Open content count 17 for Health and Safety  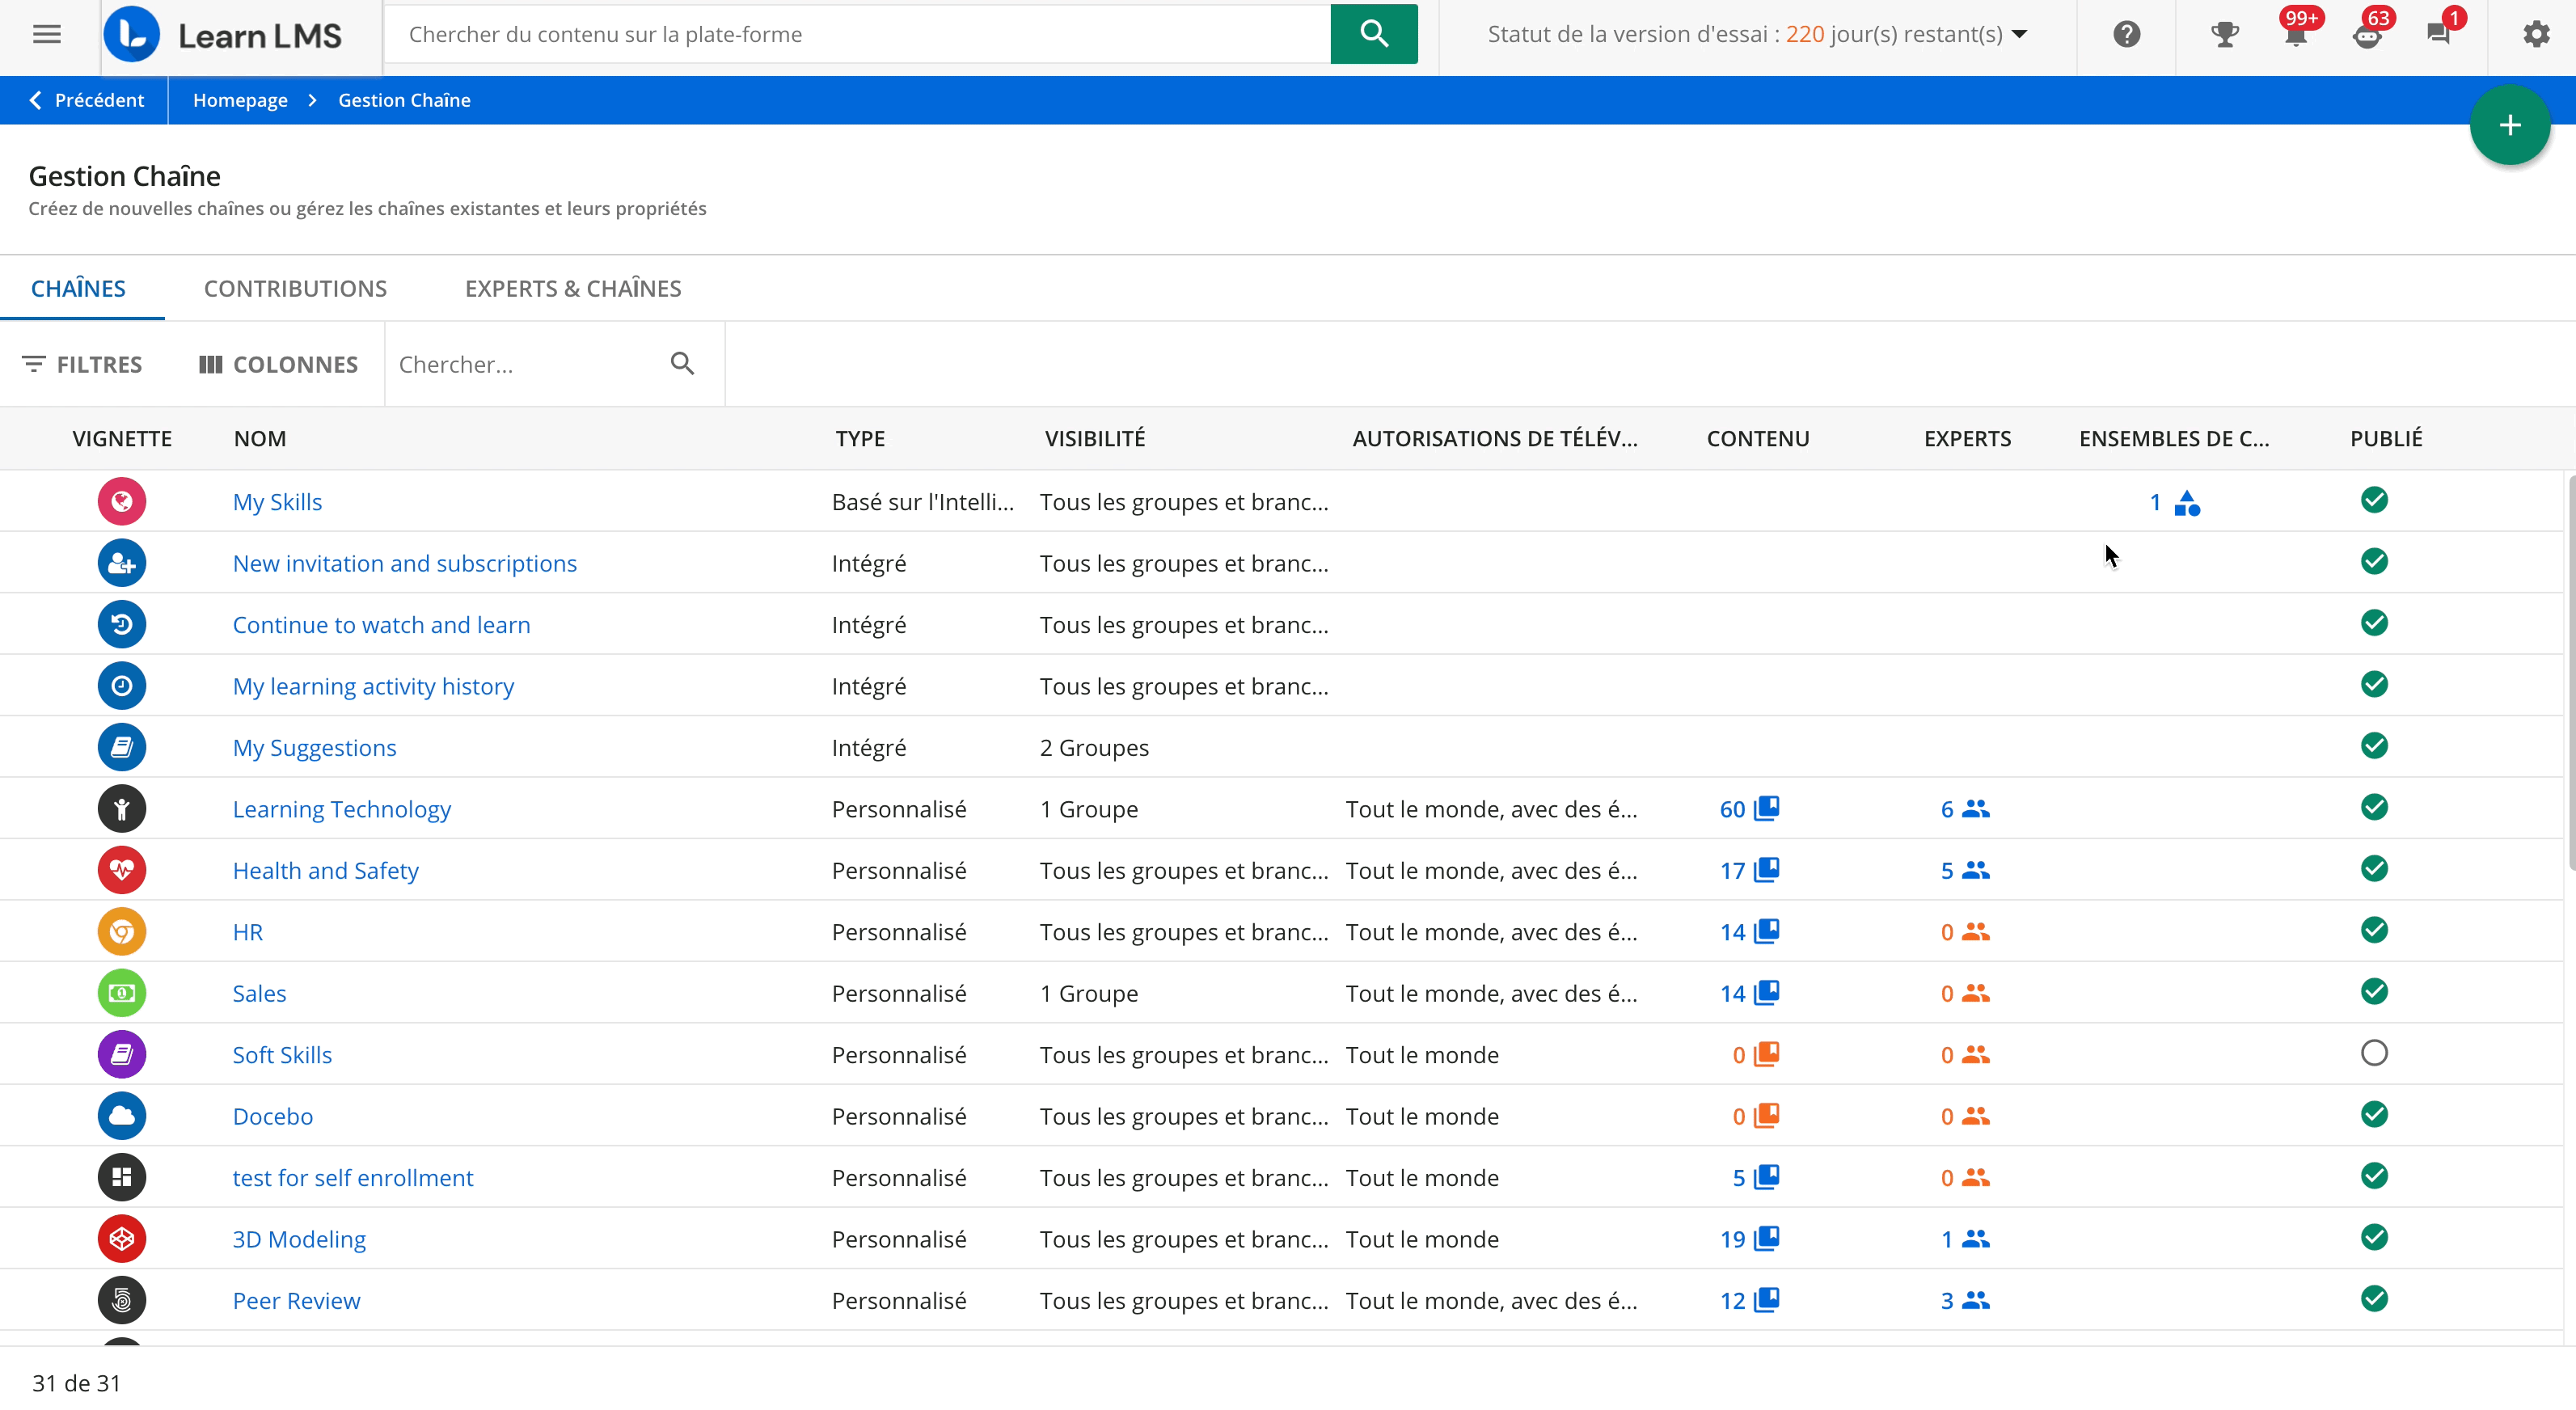[x=1749, y=870]
